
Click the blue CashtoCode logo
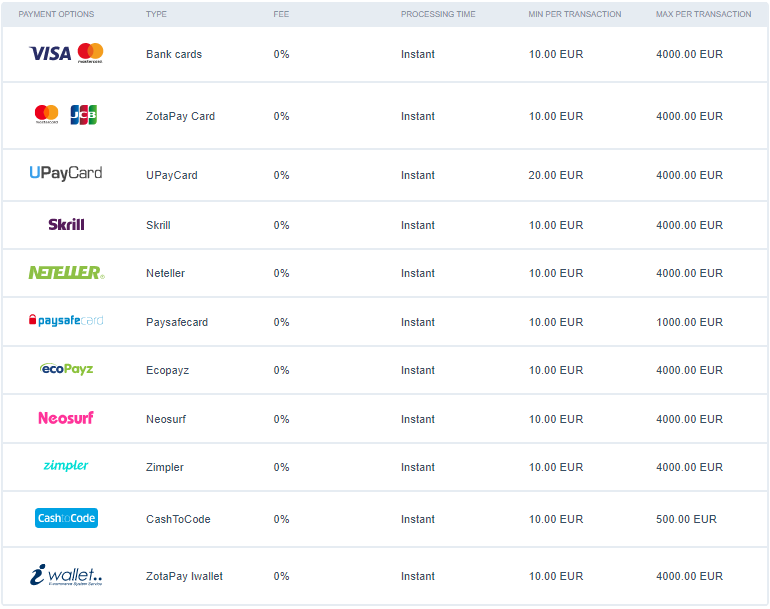pyautogui.click(x=66, y=518)
